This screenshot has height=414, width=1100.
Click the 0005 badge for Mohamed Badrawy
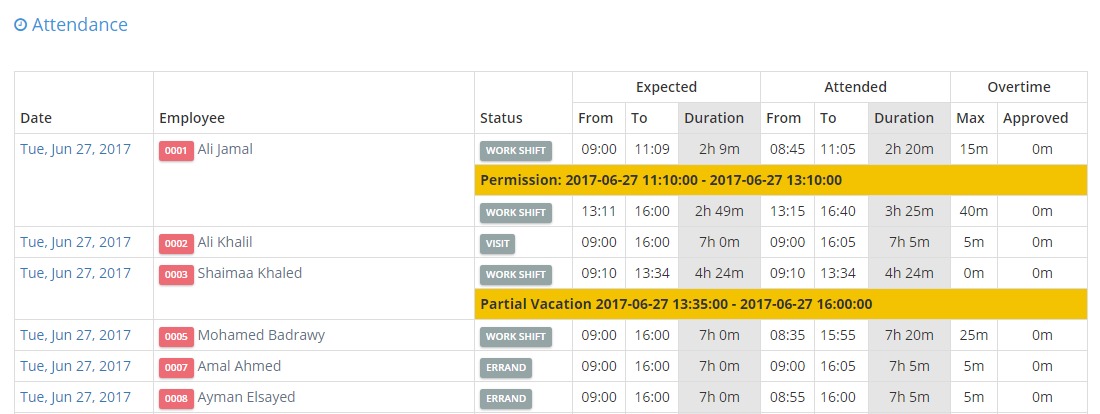[x=176, y=337]
